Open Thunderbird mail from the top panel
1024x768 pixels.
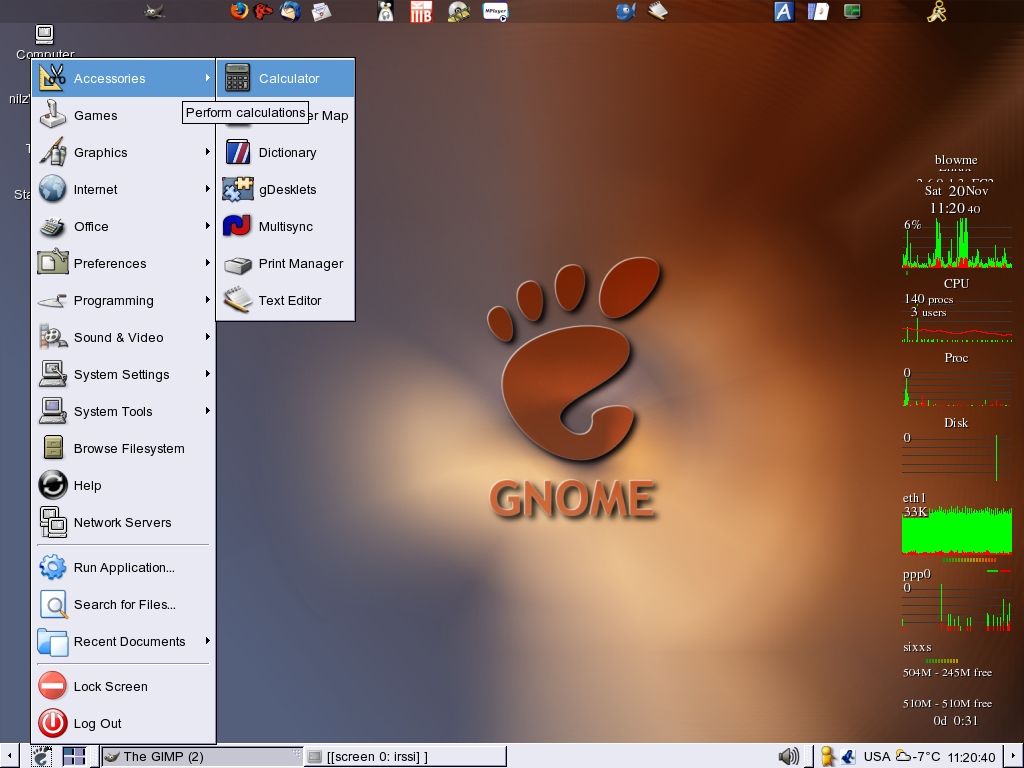tap(291, 11)
